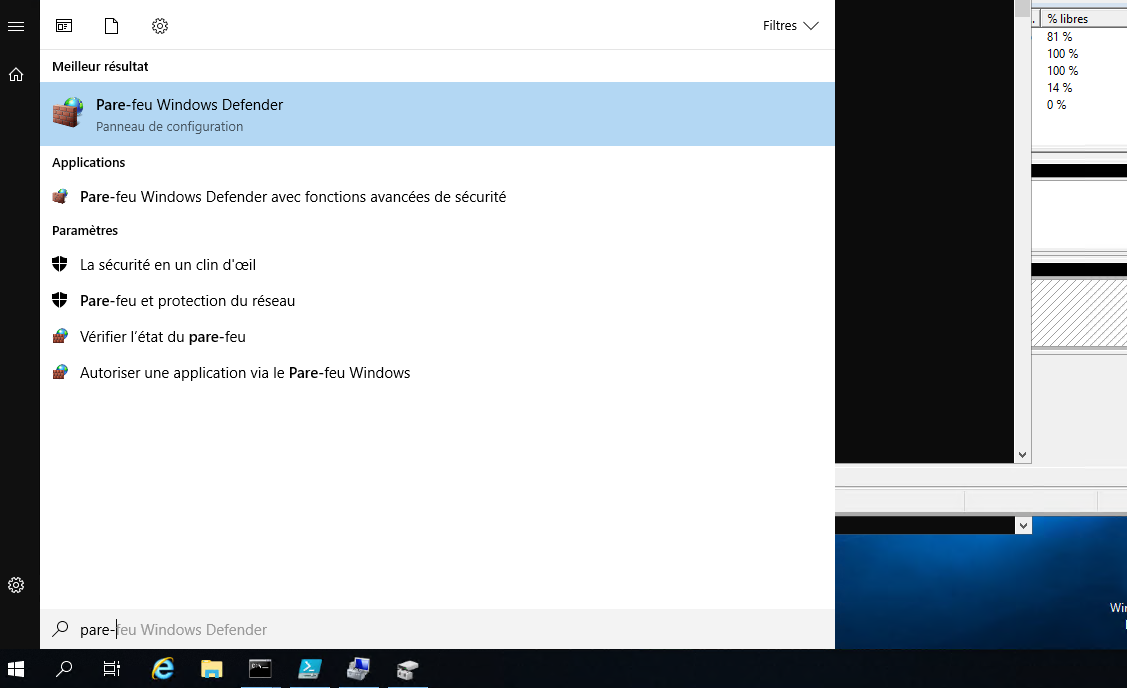Image resolution: width=1127 pixels, height=688 pixels.
Task: Open Pare-feu Windows Defender best result
Action: 437,114
